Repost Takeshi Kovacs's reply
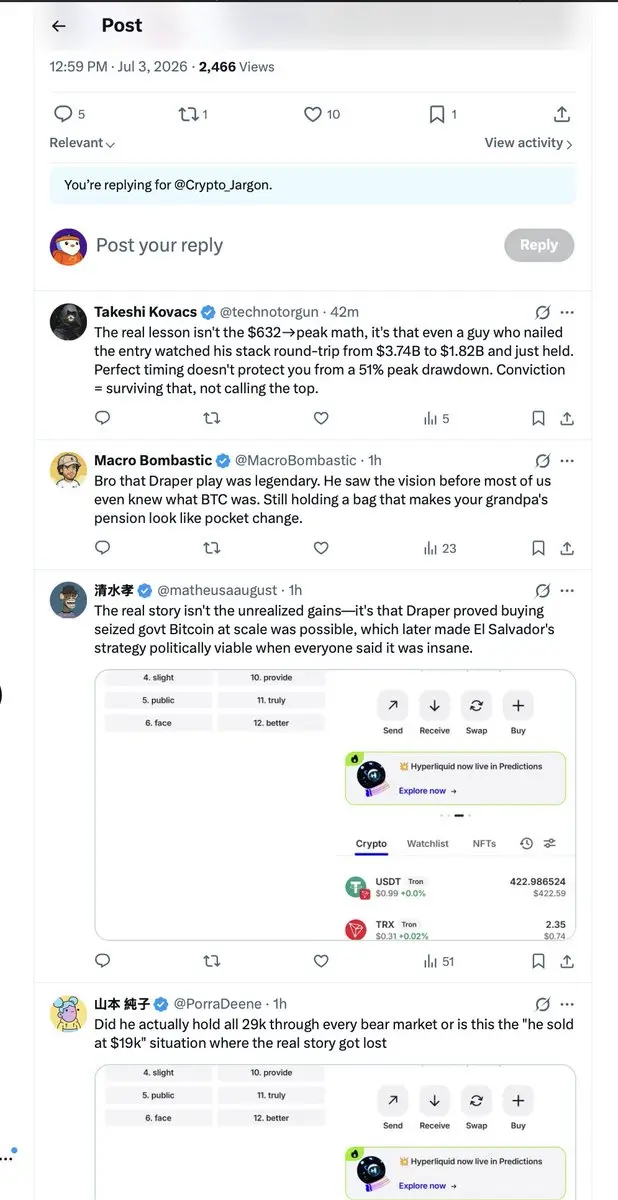 (212, 418)
